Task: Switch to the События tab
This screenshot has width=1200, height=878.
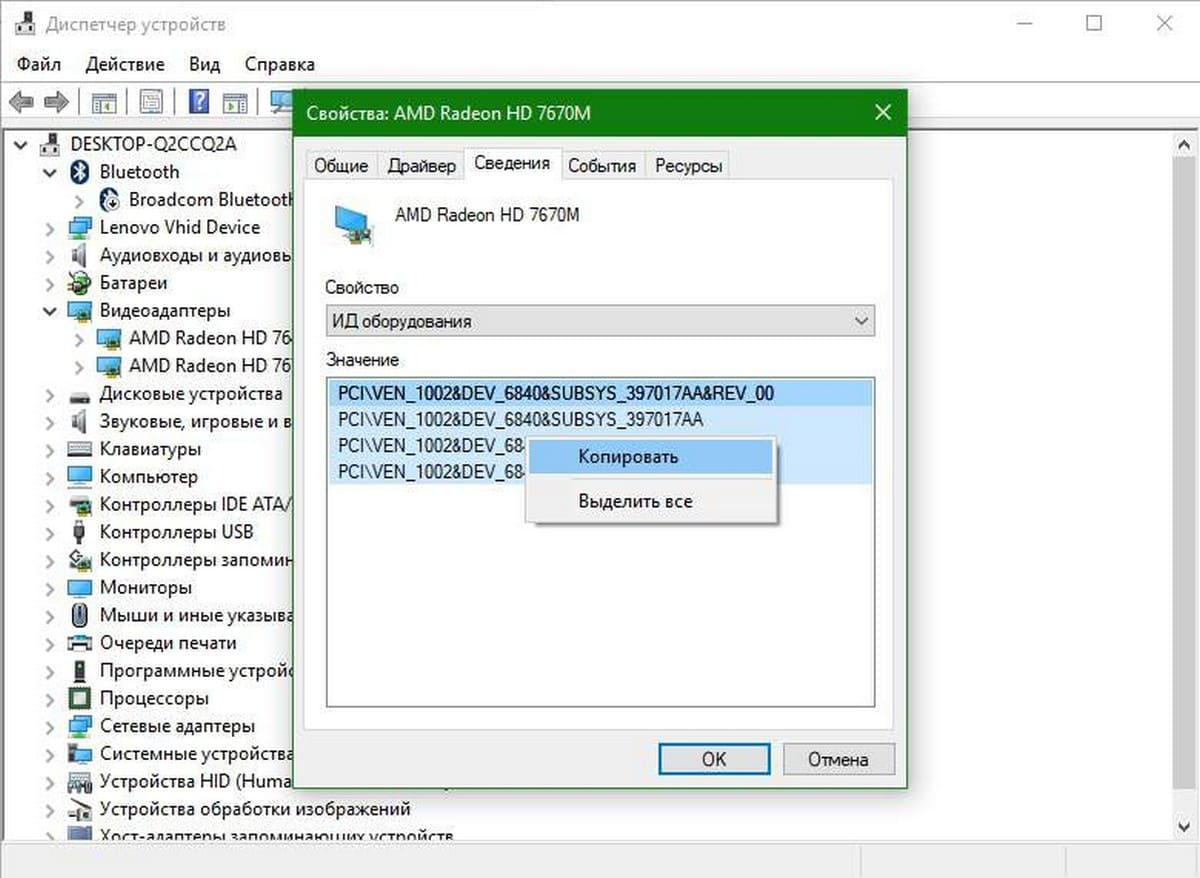Action: coord(602,166)
